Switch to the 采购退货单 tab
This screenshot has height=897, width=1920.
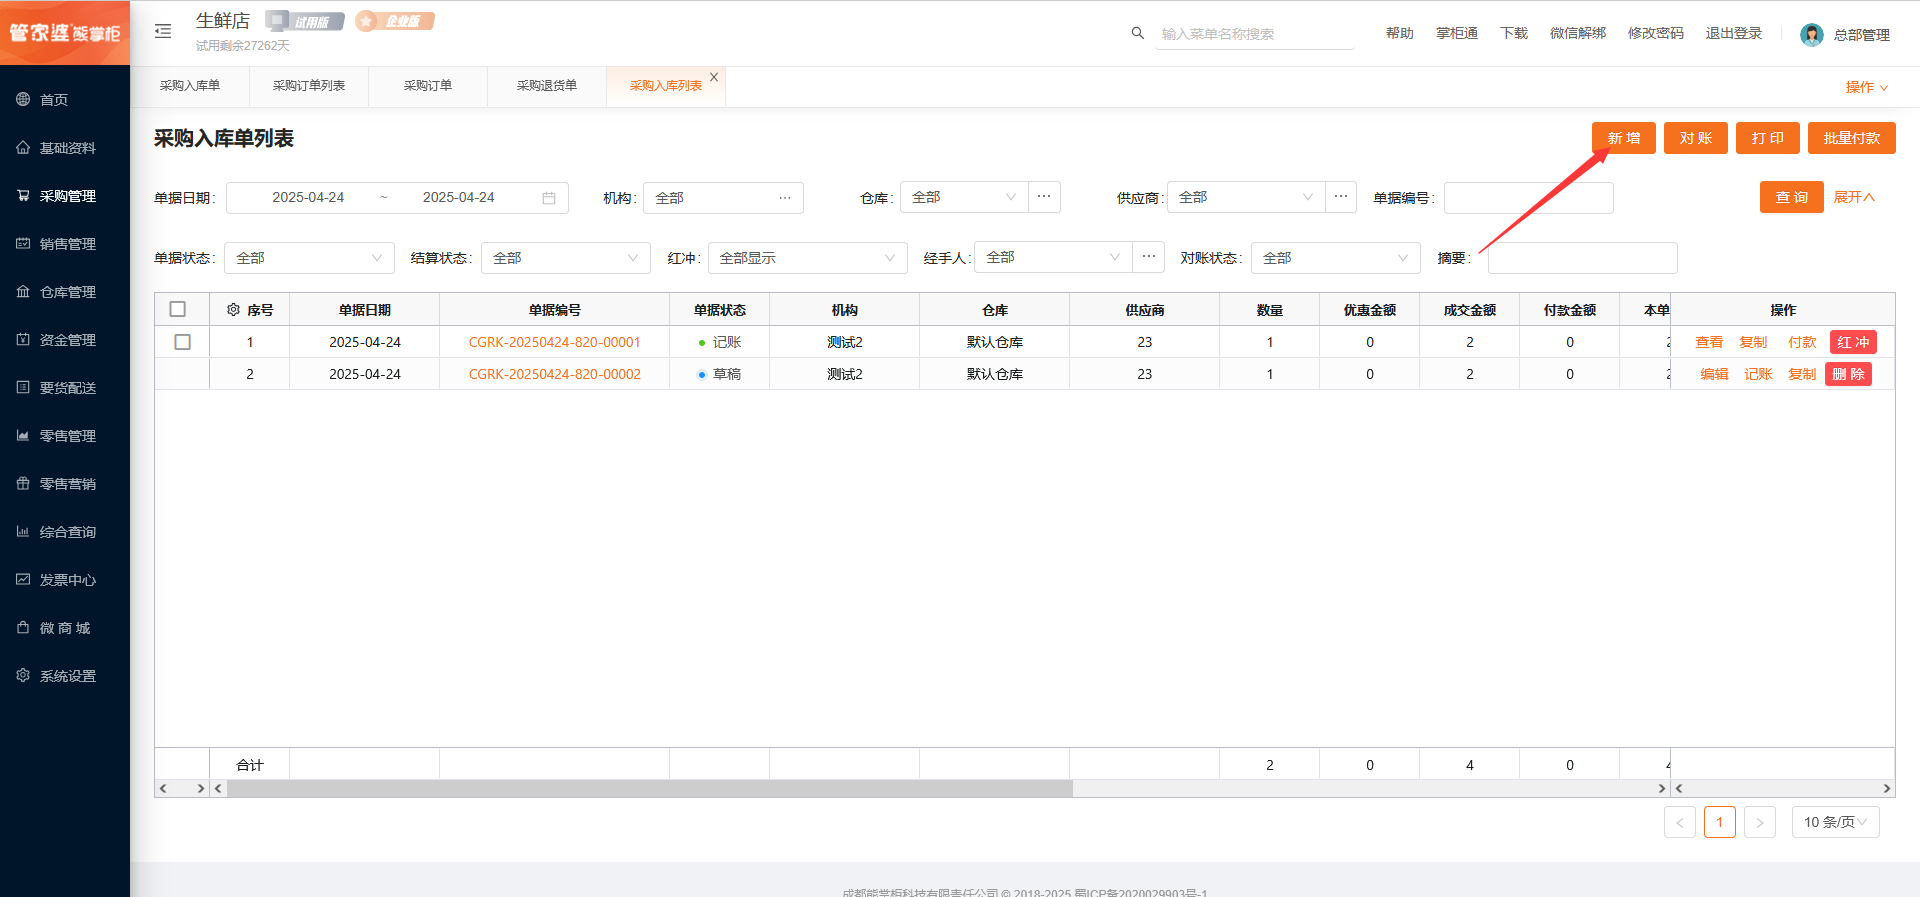(547, 86)
